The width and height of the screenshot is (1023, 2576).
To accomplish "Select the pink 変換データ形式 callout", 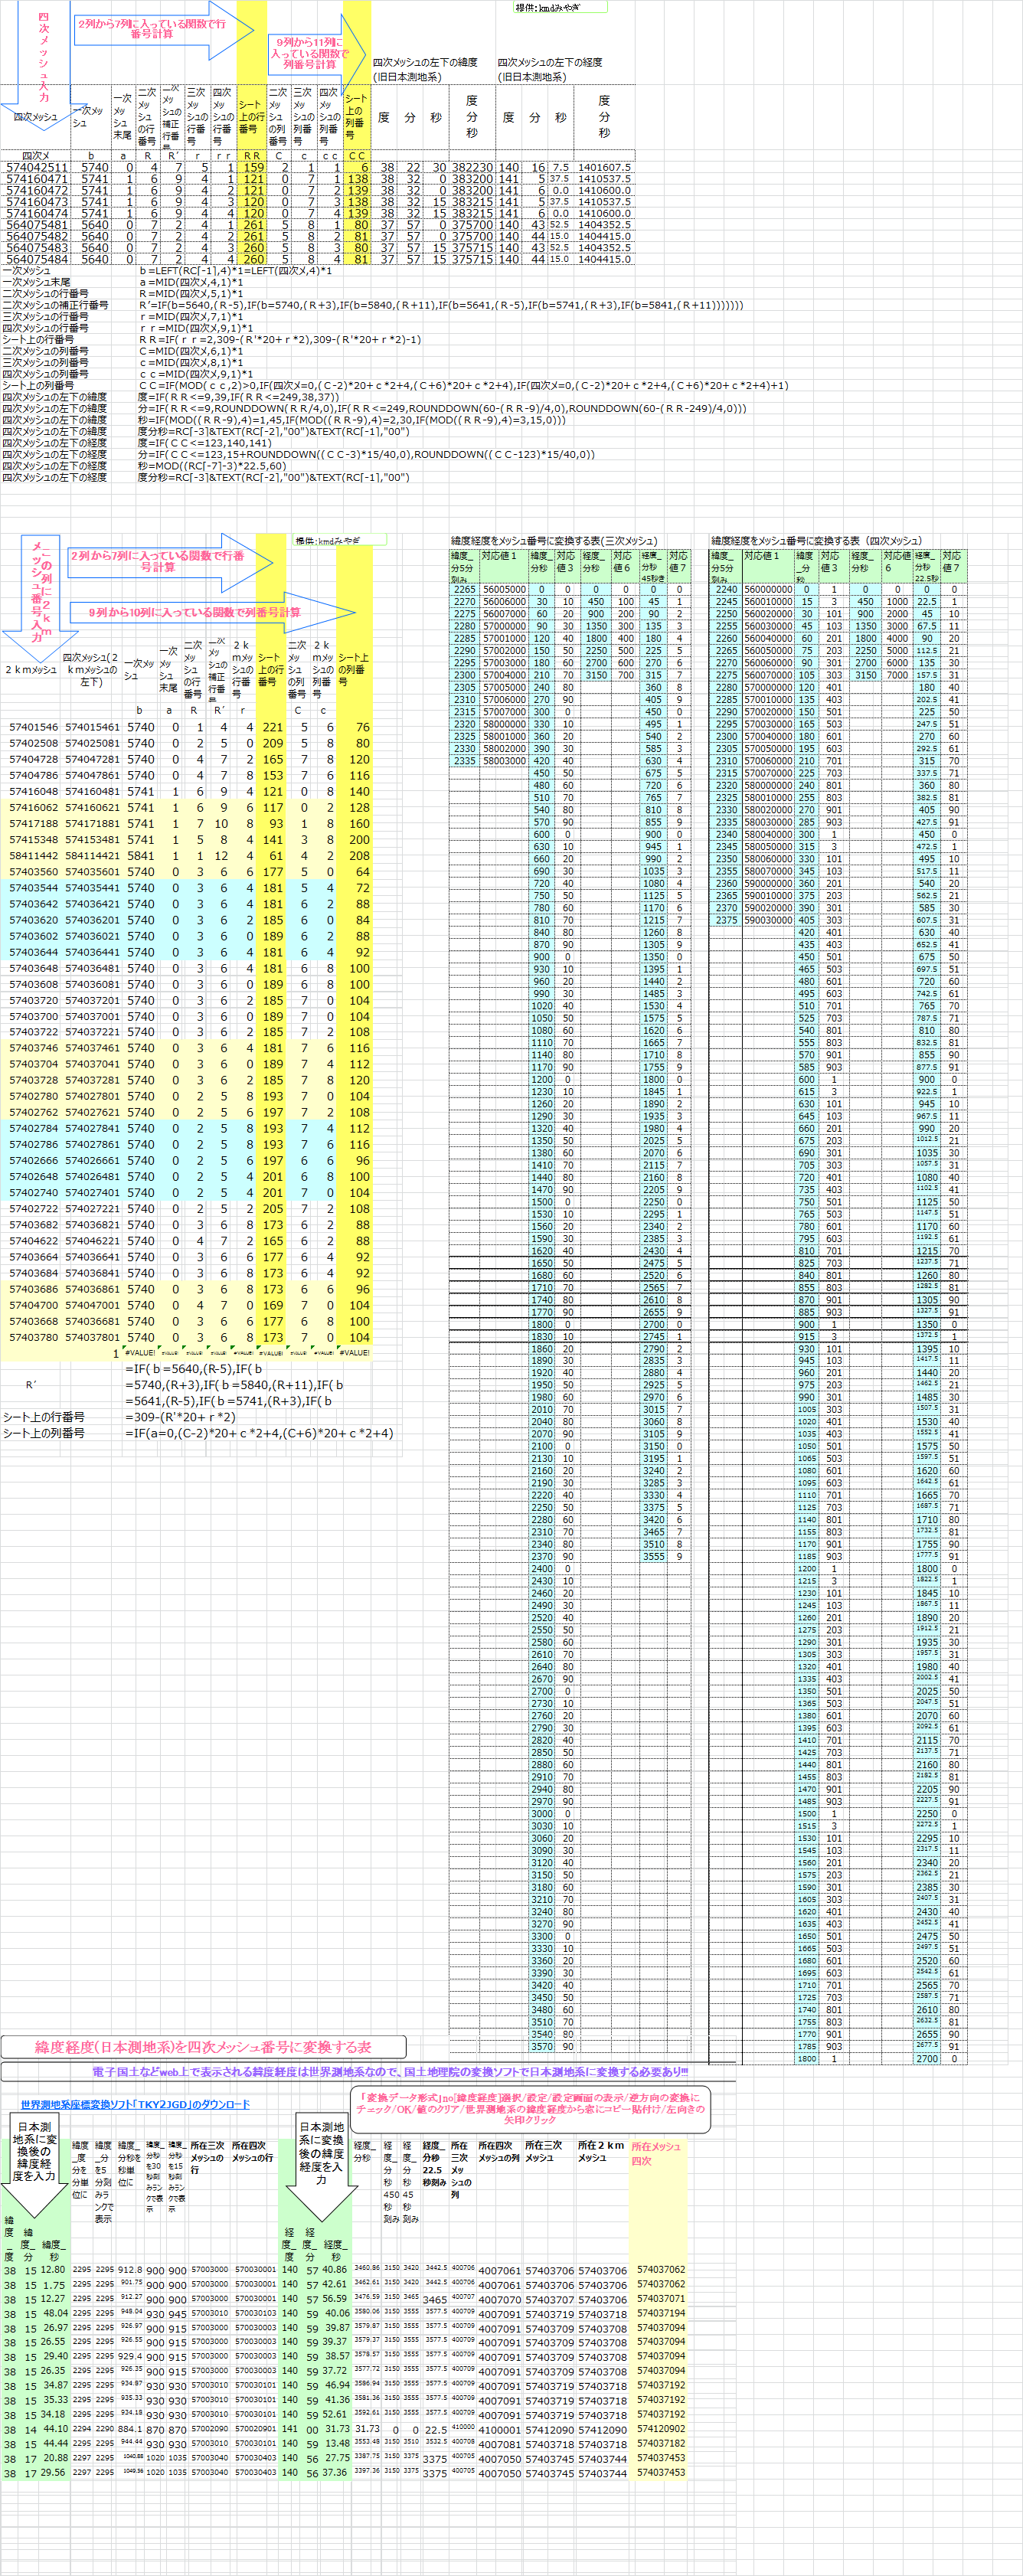I will click(530, 2110).
